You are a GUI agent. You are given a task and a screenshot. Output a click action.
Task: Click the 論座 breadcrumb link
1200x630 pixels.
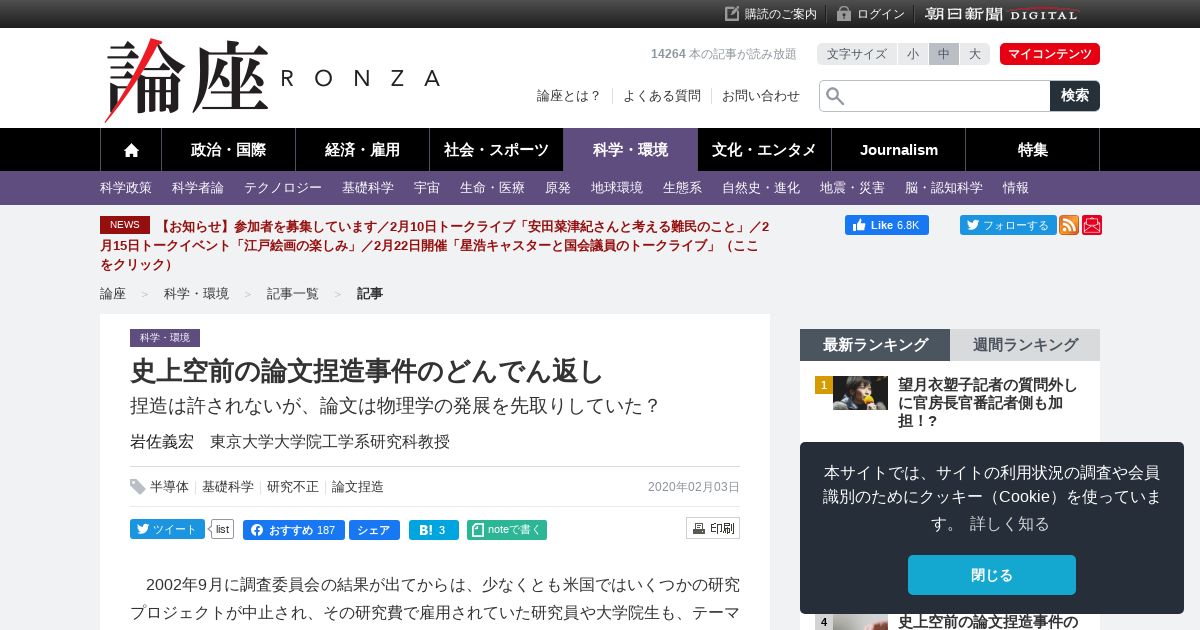coord(113,294)
